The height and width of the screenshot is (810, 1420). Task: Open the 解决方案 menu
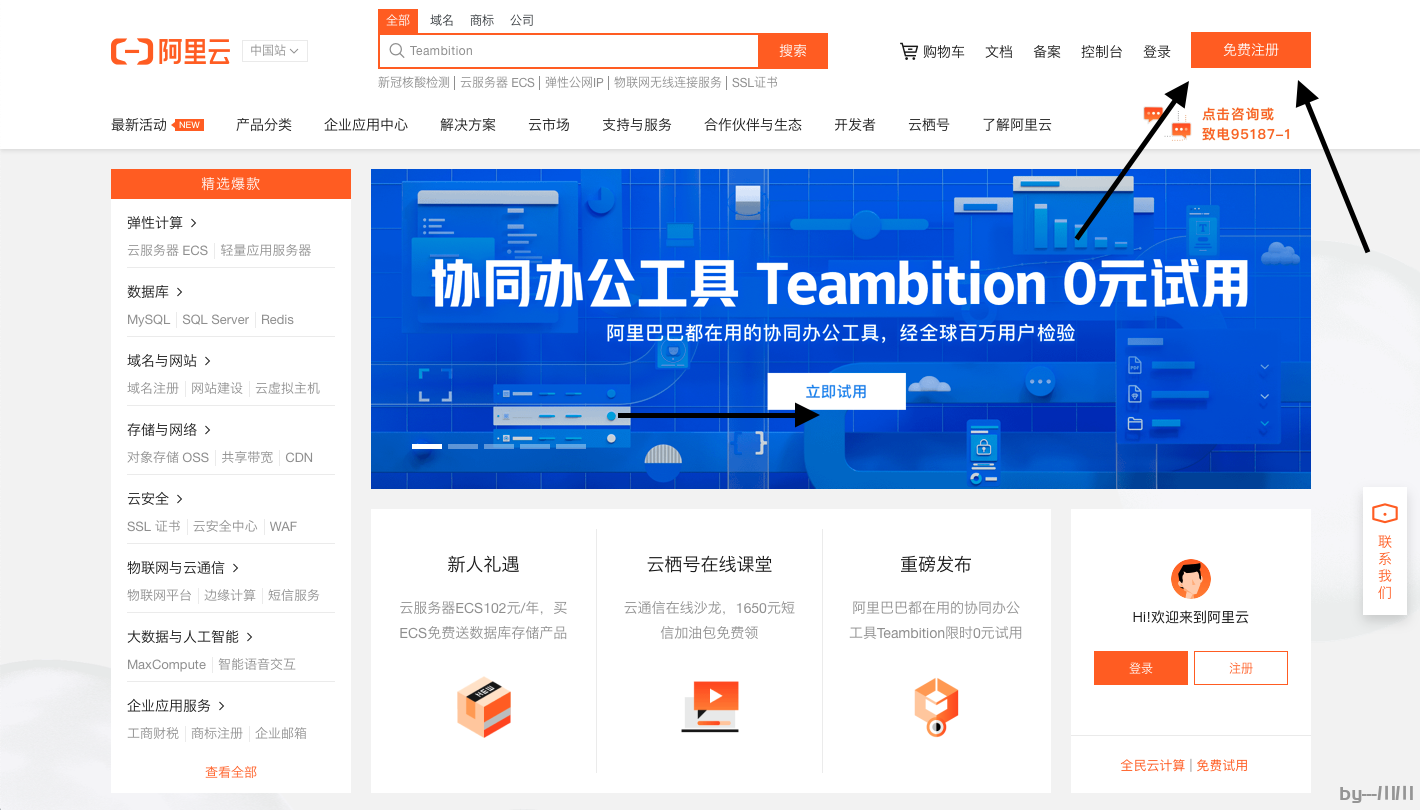468,125
